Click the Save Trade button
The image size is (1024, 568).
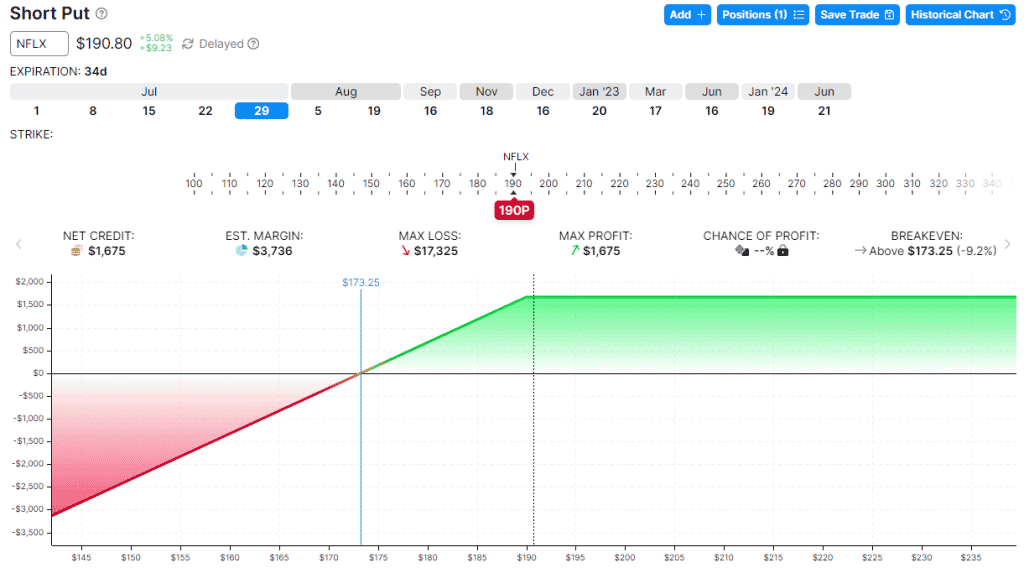tap(857, 15)
